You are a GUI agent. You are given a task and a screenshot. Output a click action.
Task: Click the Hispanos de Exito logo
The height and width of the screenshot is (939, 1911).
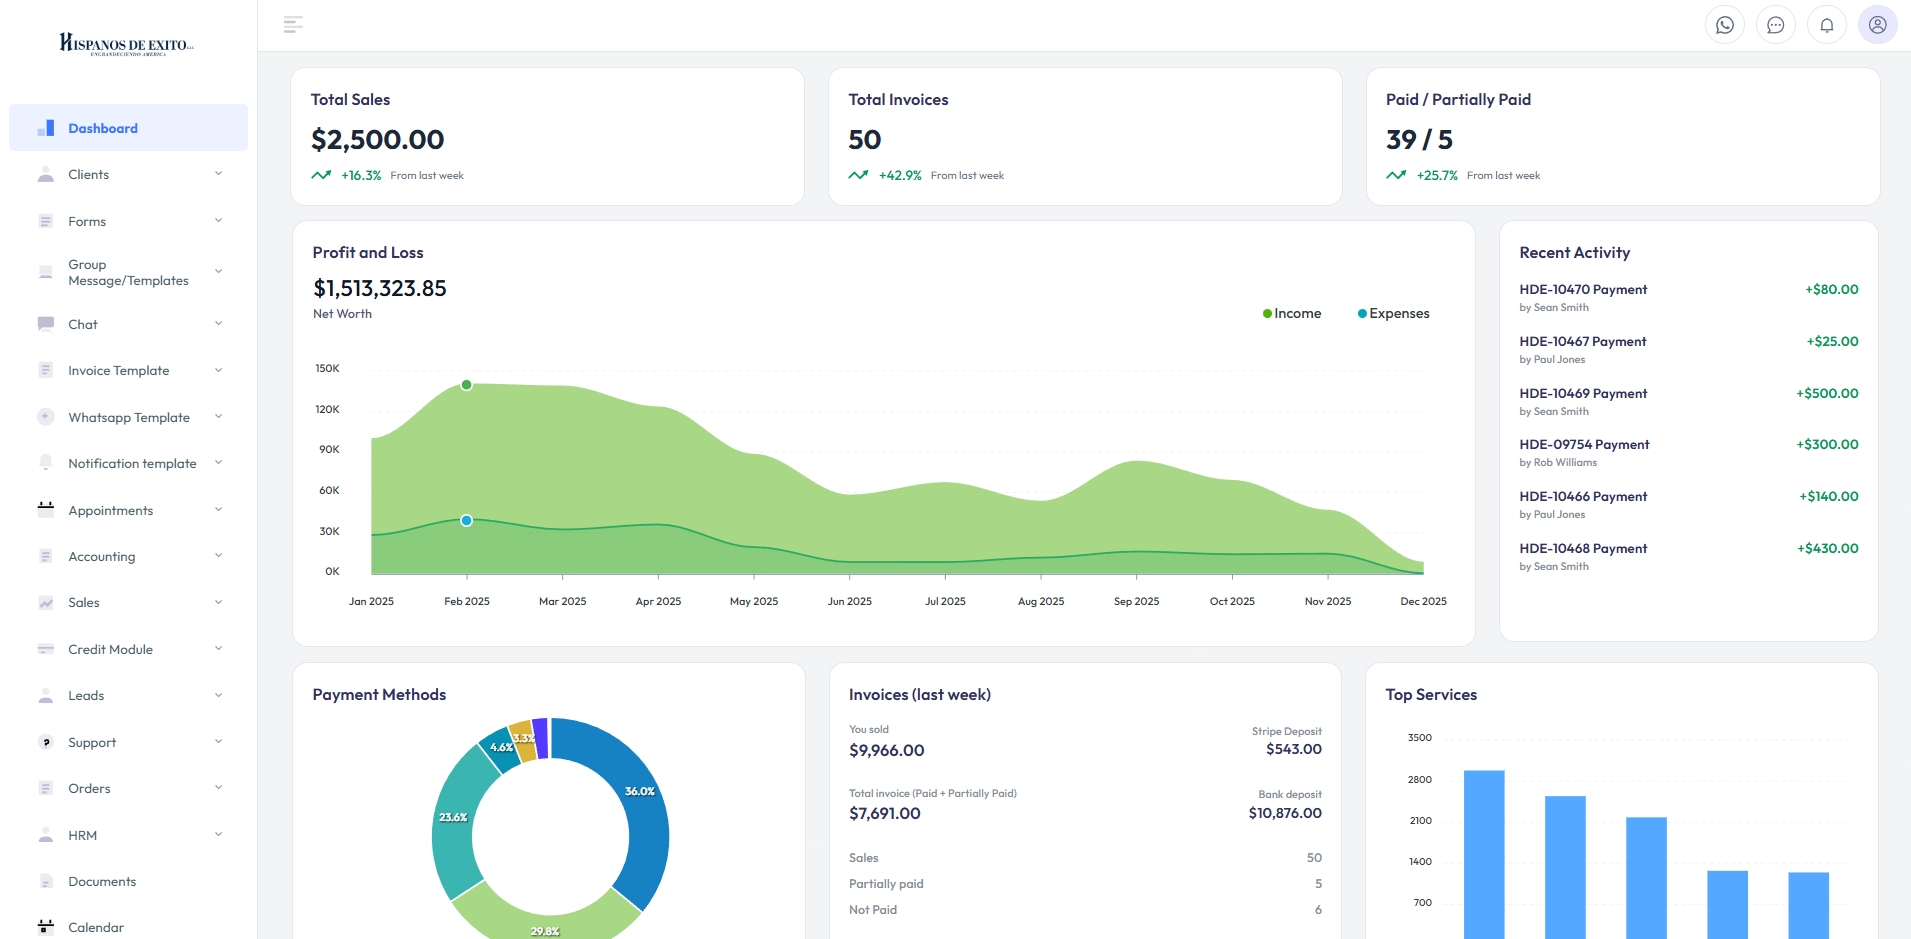click(127, 44)
